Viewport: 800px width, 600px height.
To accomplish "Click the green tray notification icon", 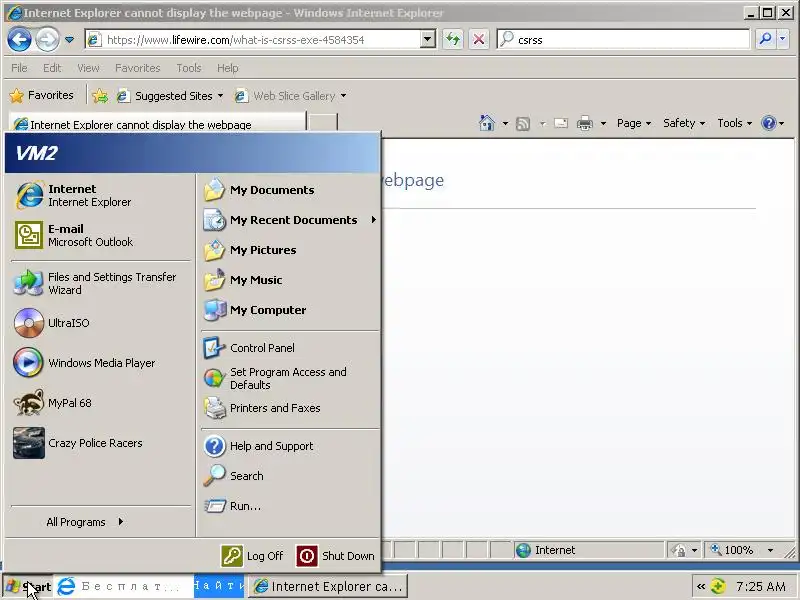I will pyautogui.click(x=718, y=586).
